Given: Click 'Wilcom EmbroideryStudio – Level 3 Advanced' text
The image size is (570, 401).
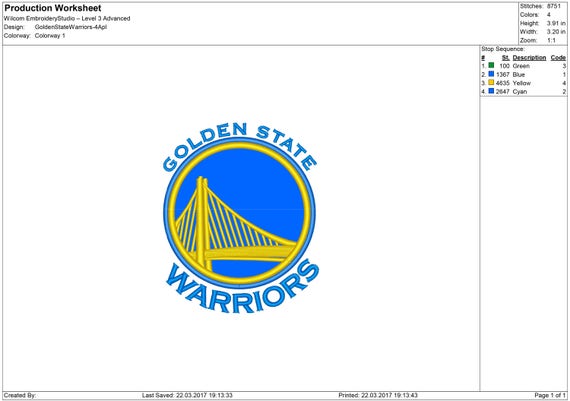Looking at the screenshot, I should 67,19.
